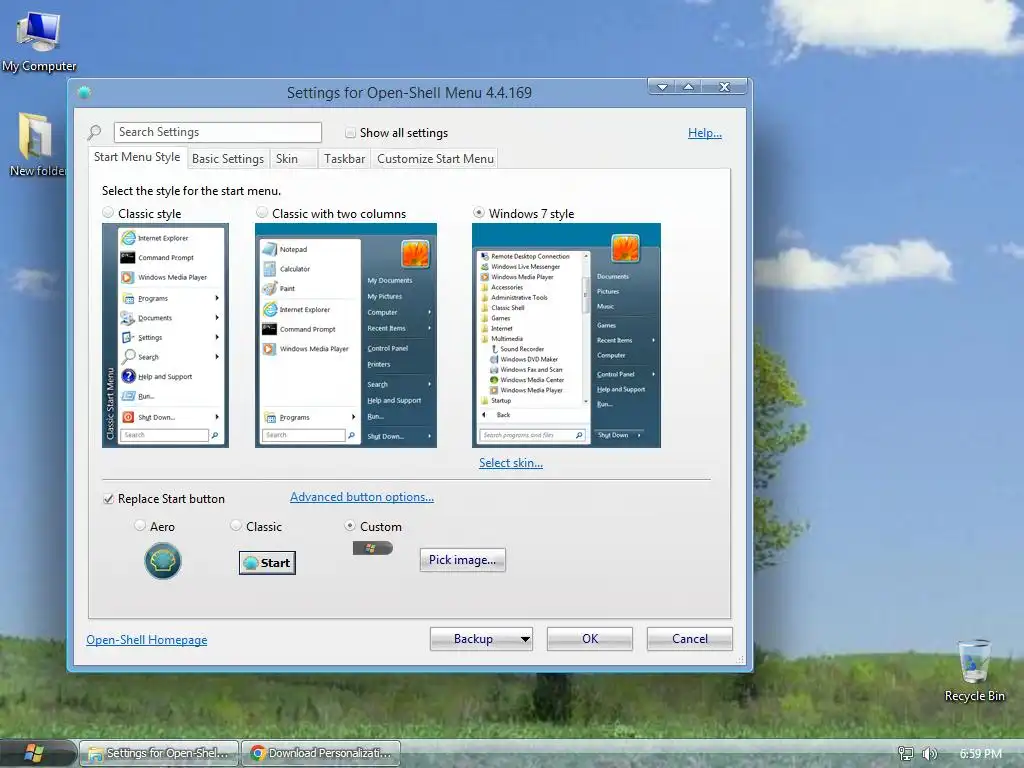The width and height of the screenshot is (1024, 768).
Task: Click the Chrome icon in the taskbar
Action: pos(259,754)
